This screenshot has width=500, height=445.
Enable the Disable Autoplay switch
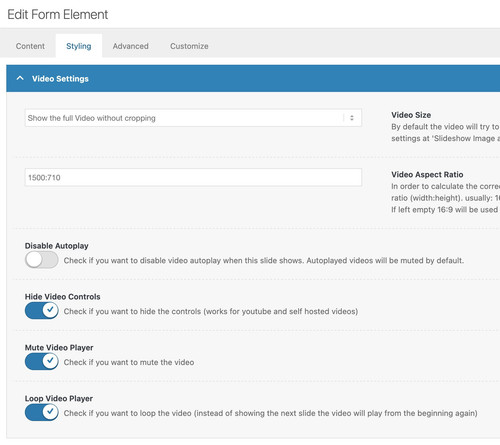(42, 260)
